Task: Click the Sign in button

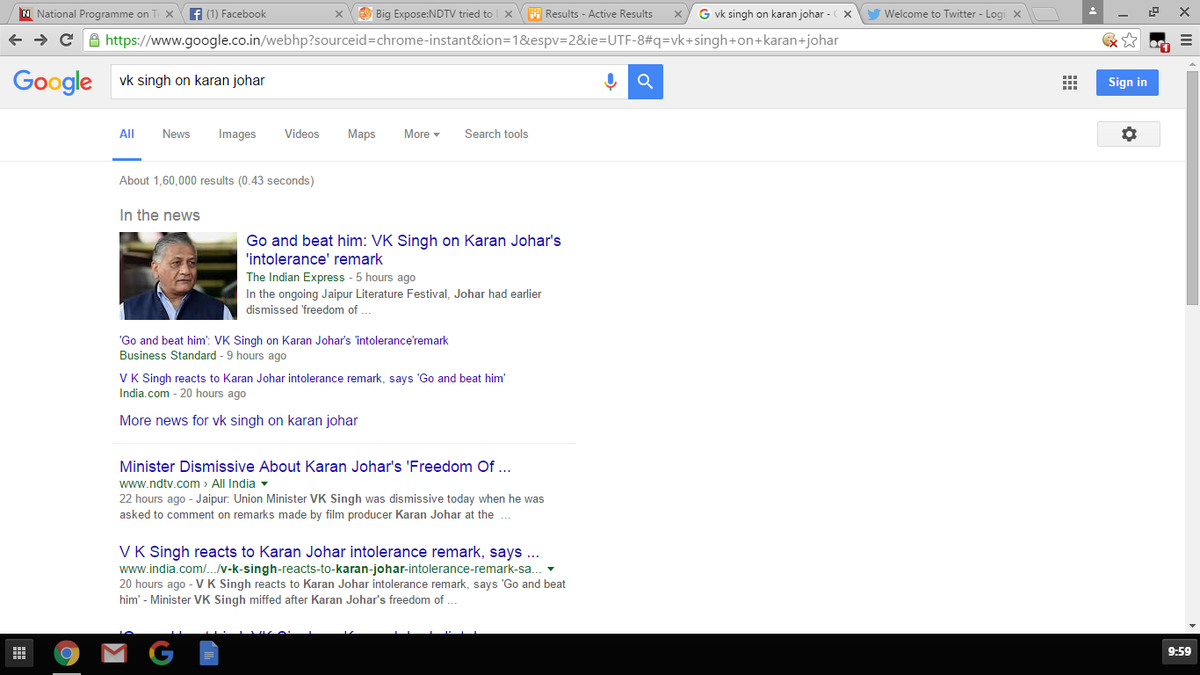Action: (x=1128, y=82)
